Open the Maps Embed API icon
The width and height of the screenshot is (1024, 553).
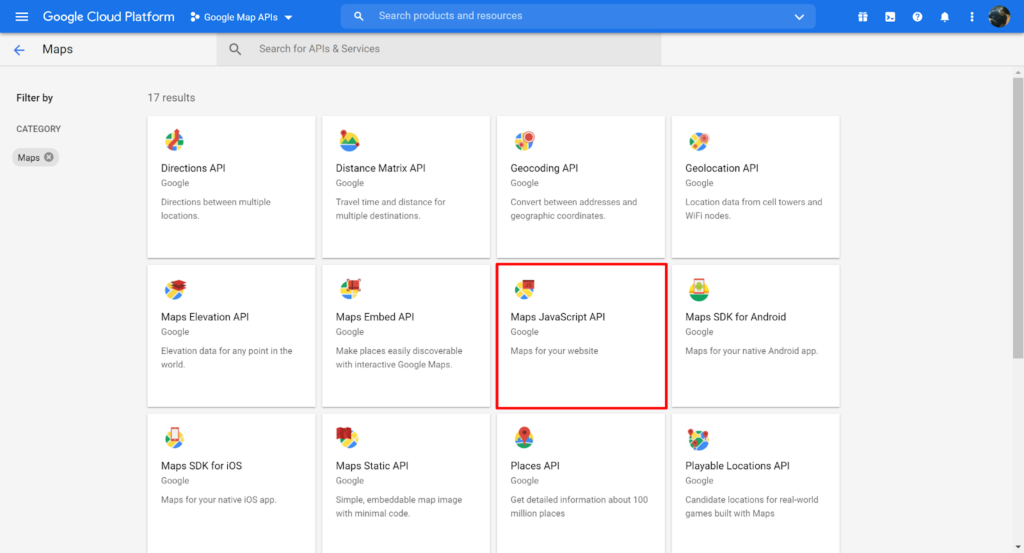pos(350,289)
